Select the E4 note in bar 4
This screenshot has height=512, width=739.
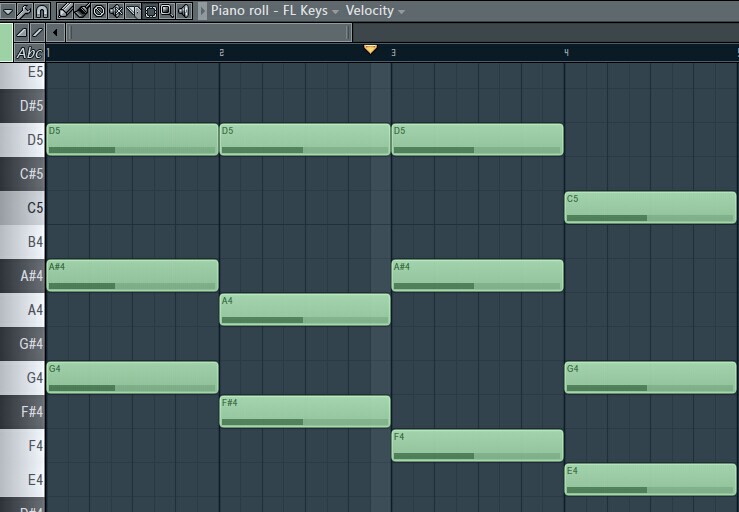(650, 479)
